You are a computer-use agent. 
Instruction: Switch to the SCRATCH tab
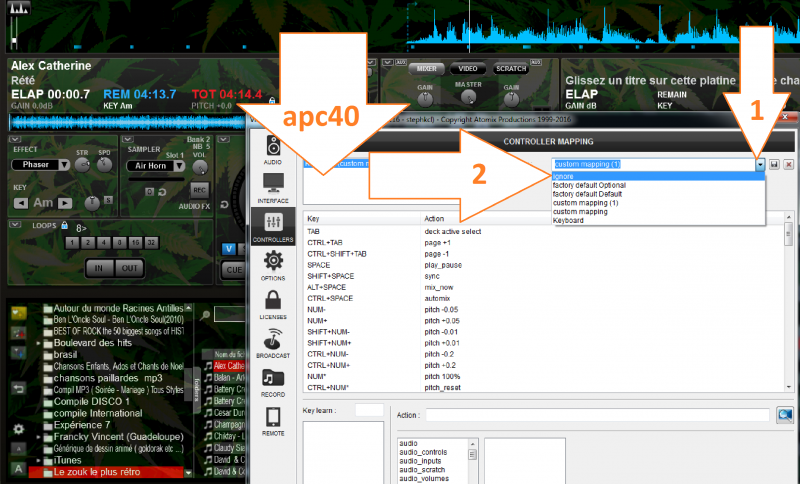511,68
